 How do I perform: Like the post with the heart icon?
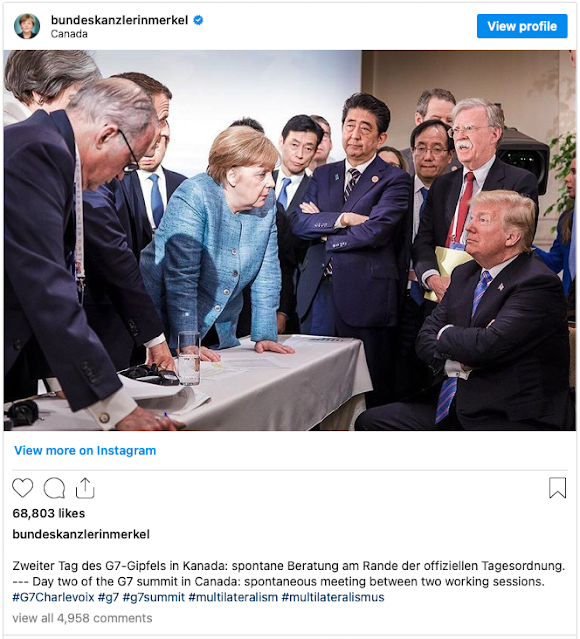(x=22, y=488)
